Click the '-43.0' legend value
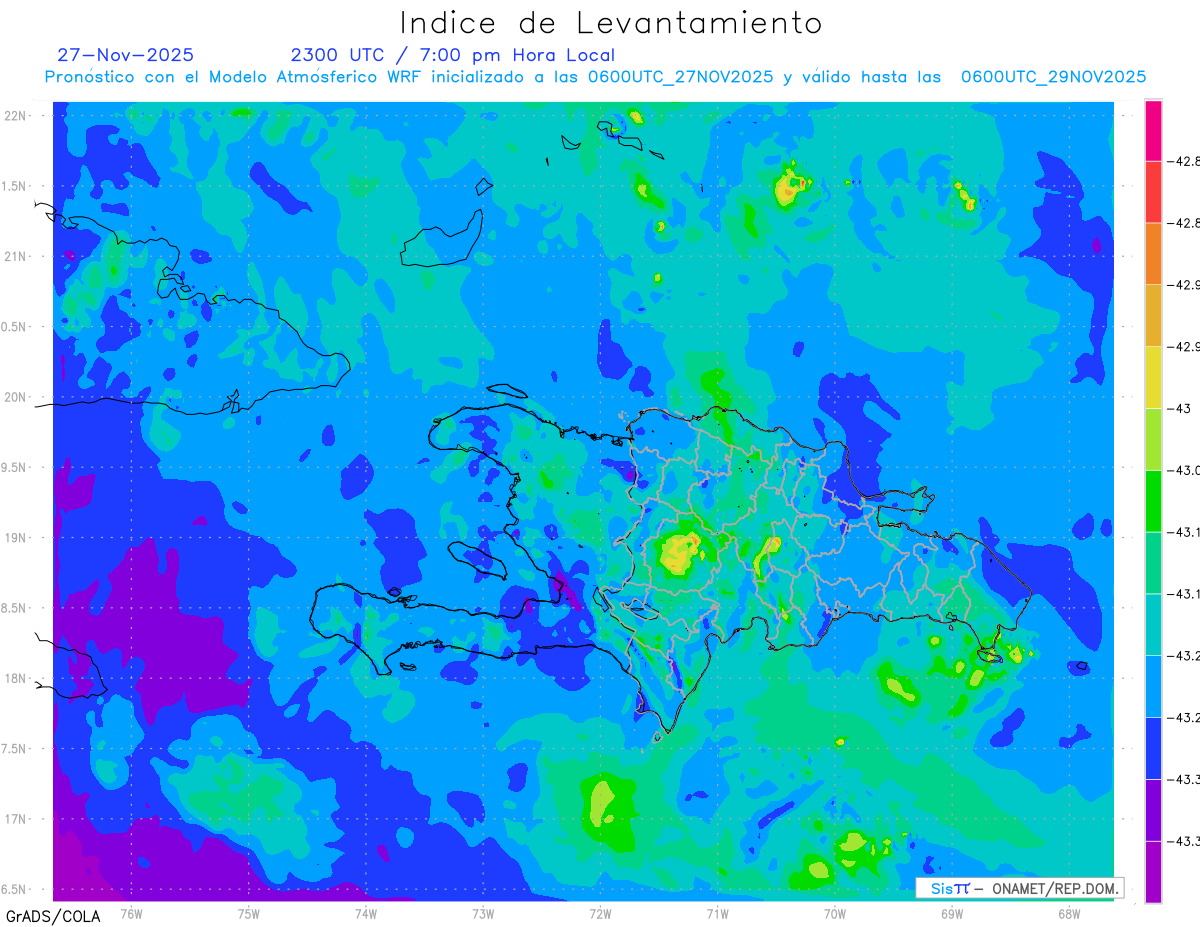Screen dimensions: 1200x927 1184,470
